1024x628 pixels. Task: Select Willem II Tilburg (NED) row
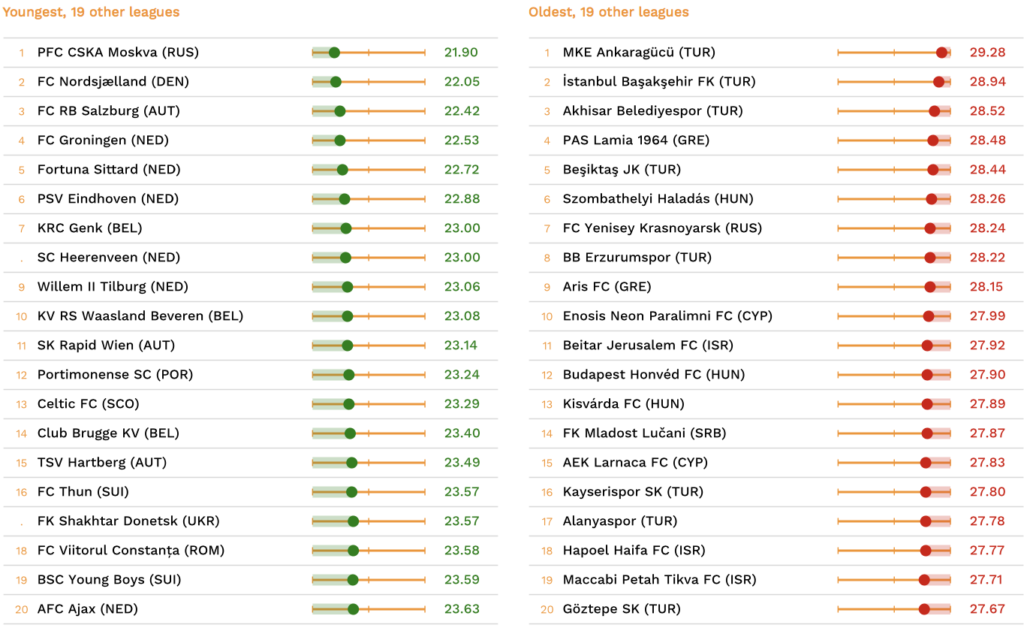point(250,287)
